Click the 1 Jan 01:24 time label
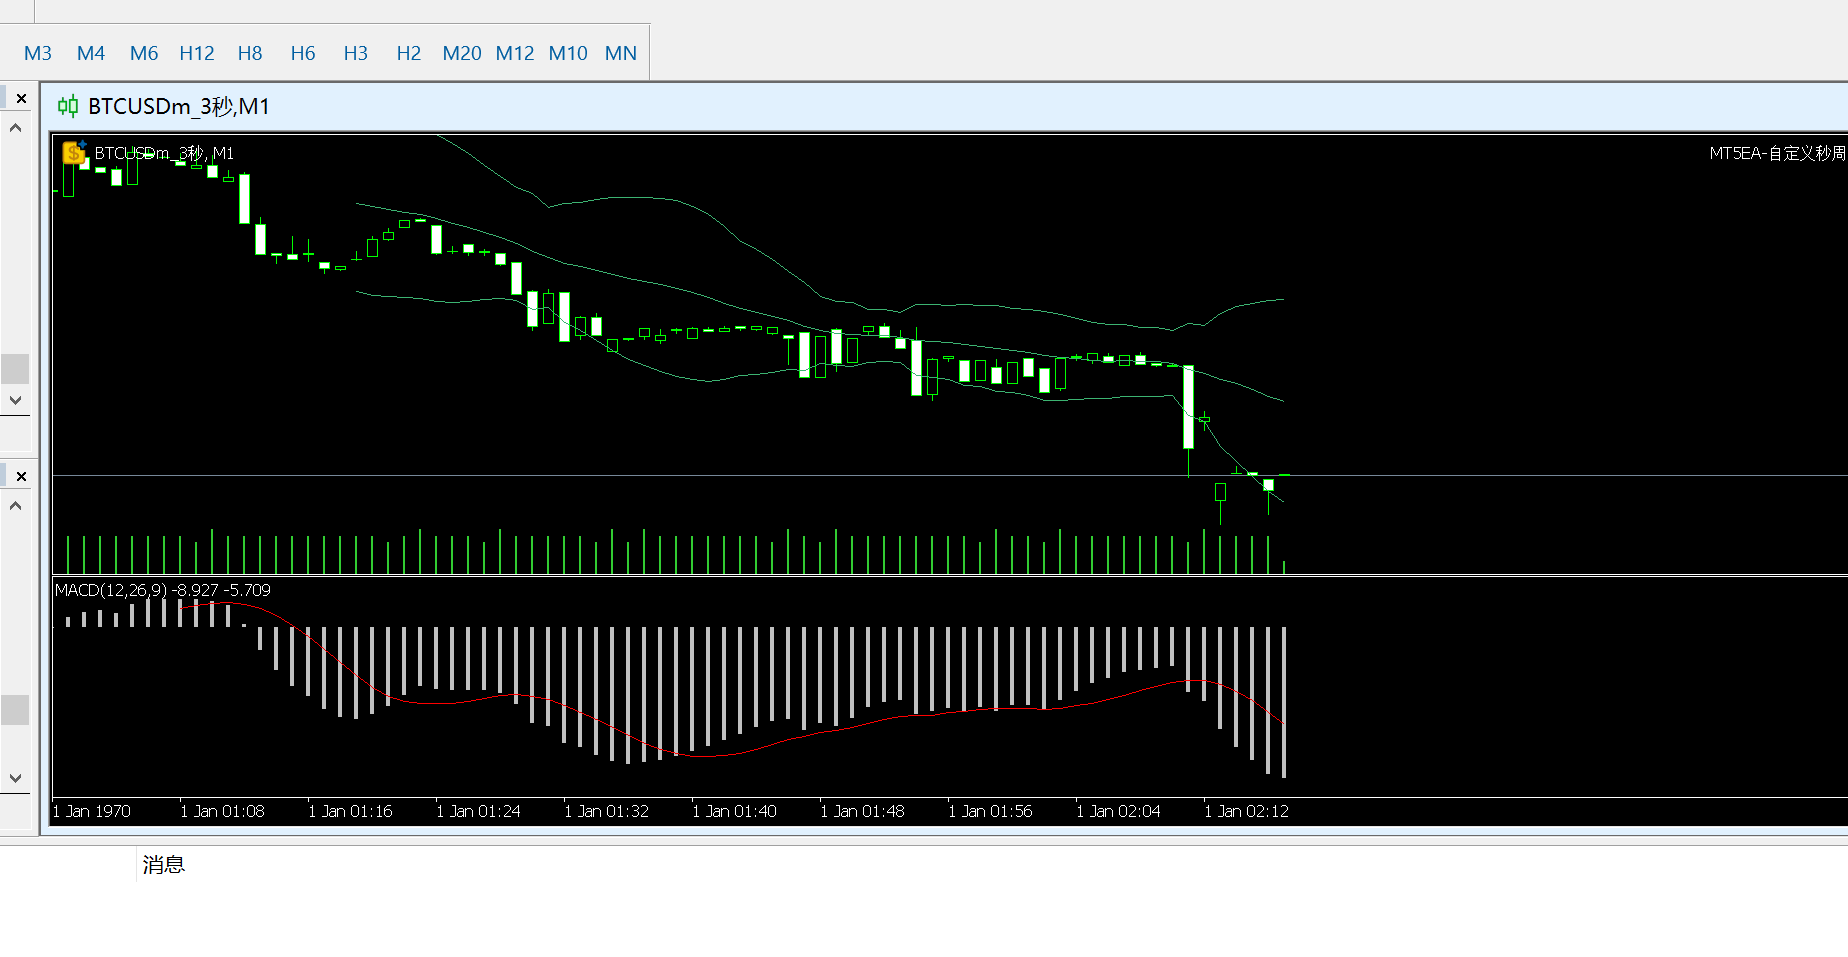Screen dimensions: 1848x957 479,811
